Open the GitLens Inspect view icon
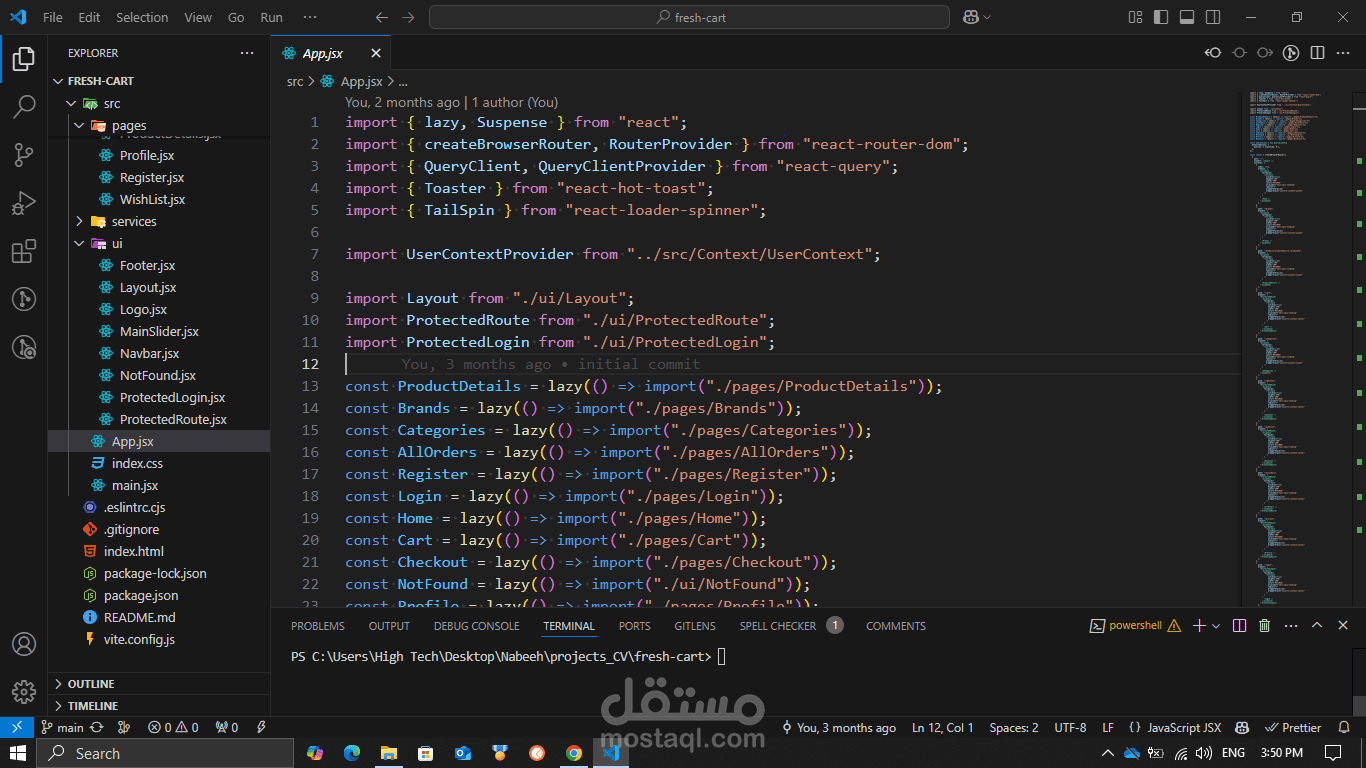Image resolution: width=1366 pixels, height=768 pixels. point(24,347)
